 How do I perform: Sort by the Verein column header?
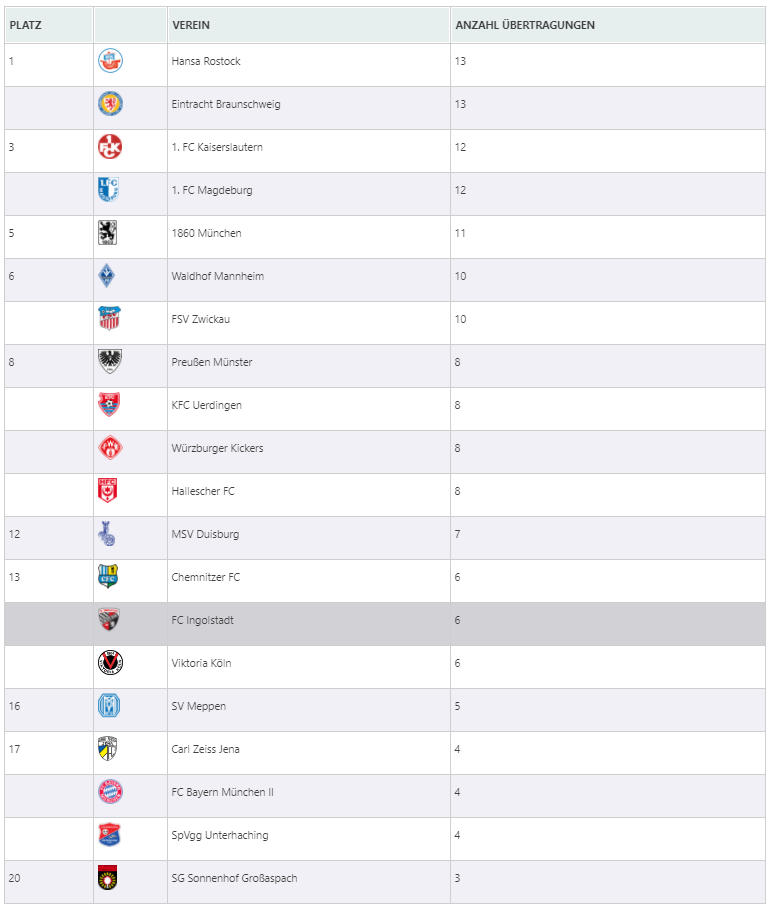[x=191, y=25]
